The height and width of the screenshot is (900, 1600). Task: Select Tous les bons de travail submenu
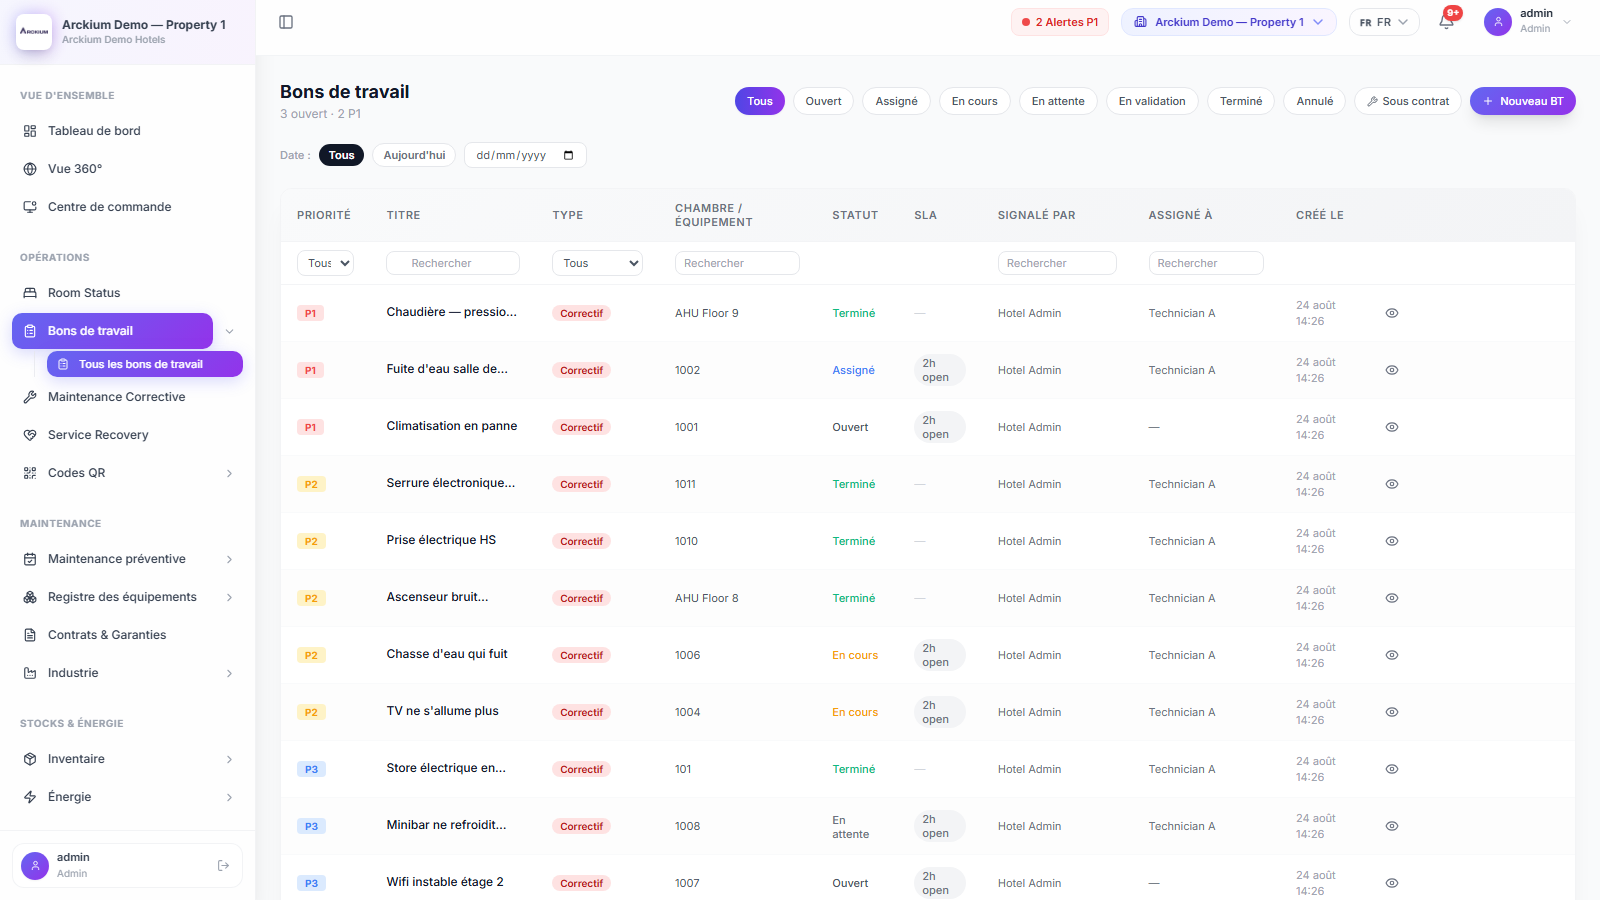[x=145, y=364]
